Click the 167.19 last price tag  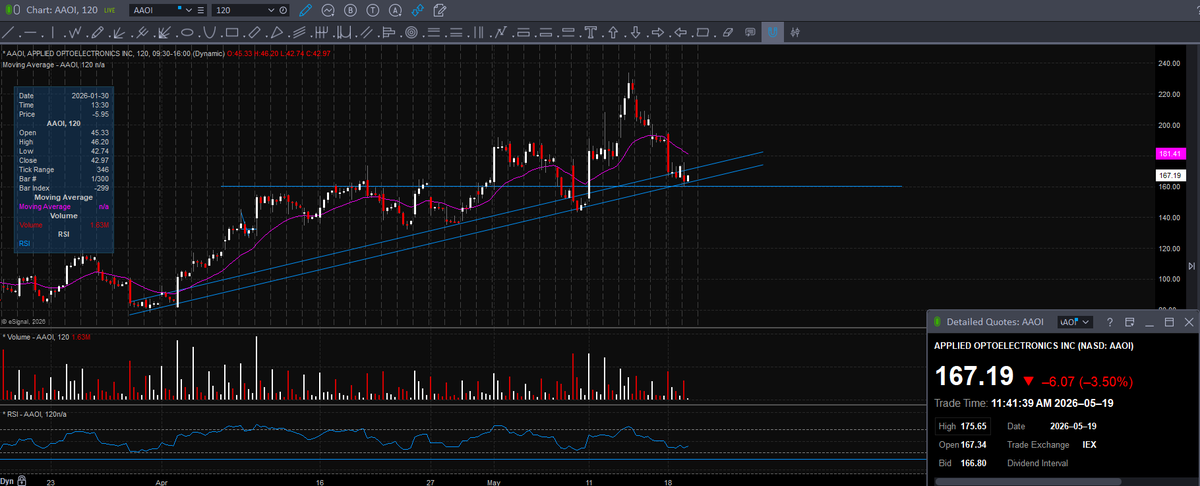pyautogui.click(x=1169, y=175)
